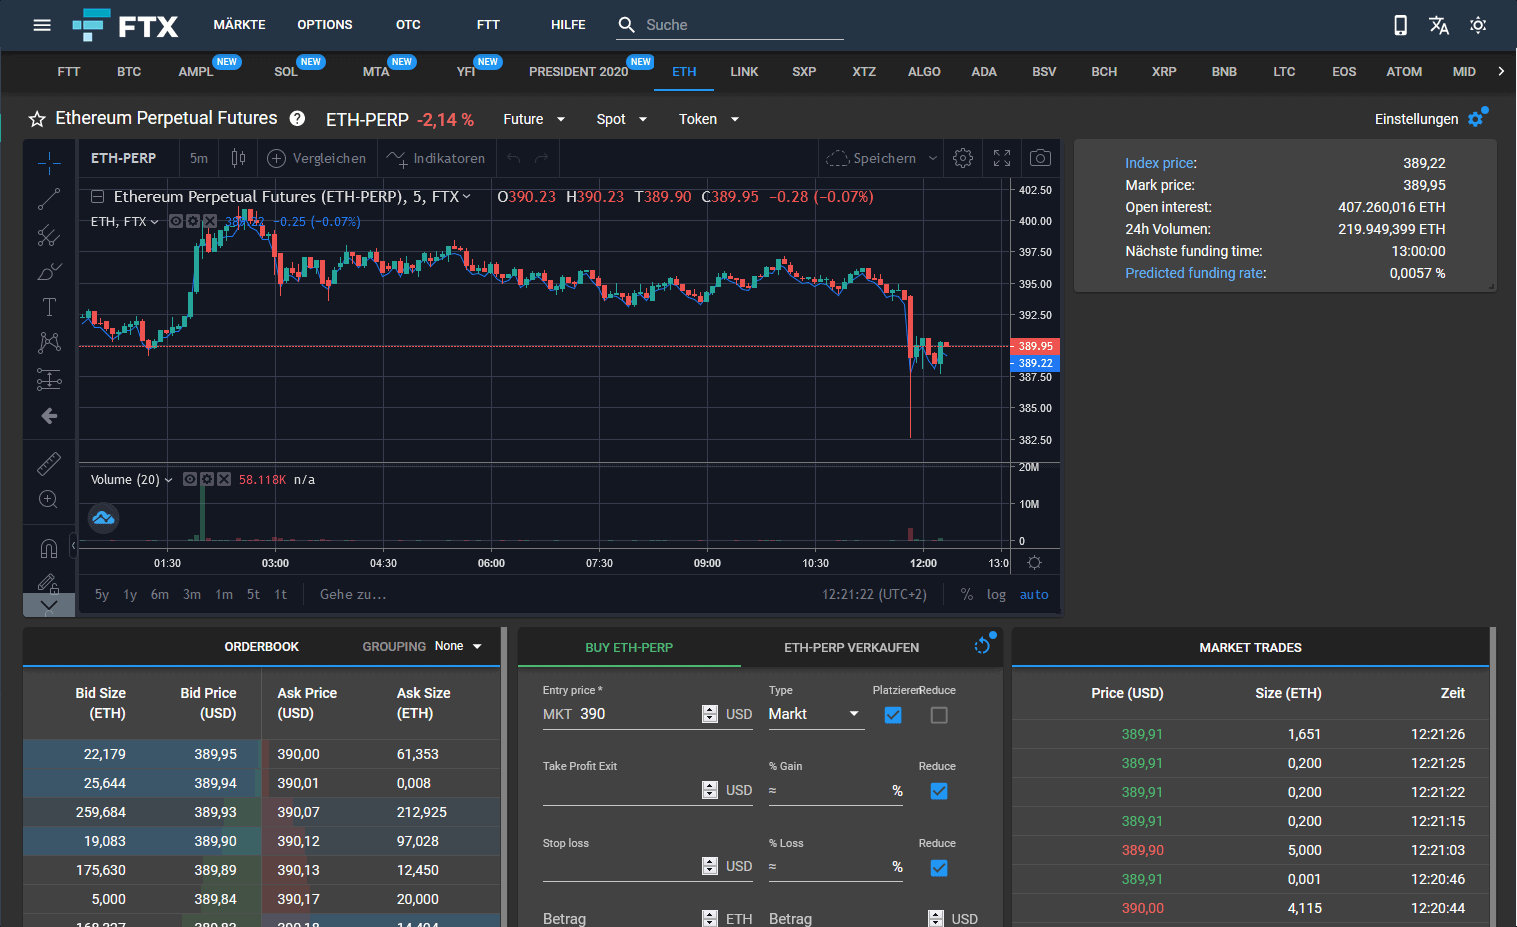The height and width of the screenshot is (927, 1517).
Task: Select the trend line drawing tool
Action: click(x=49, y=199)
